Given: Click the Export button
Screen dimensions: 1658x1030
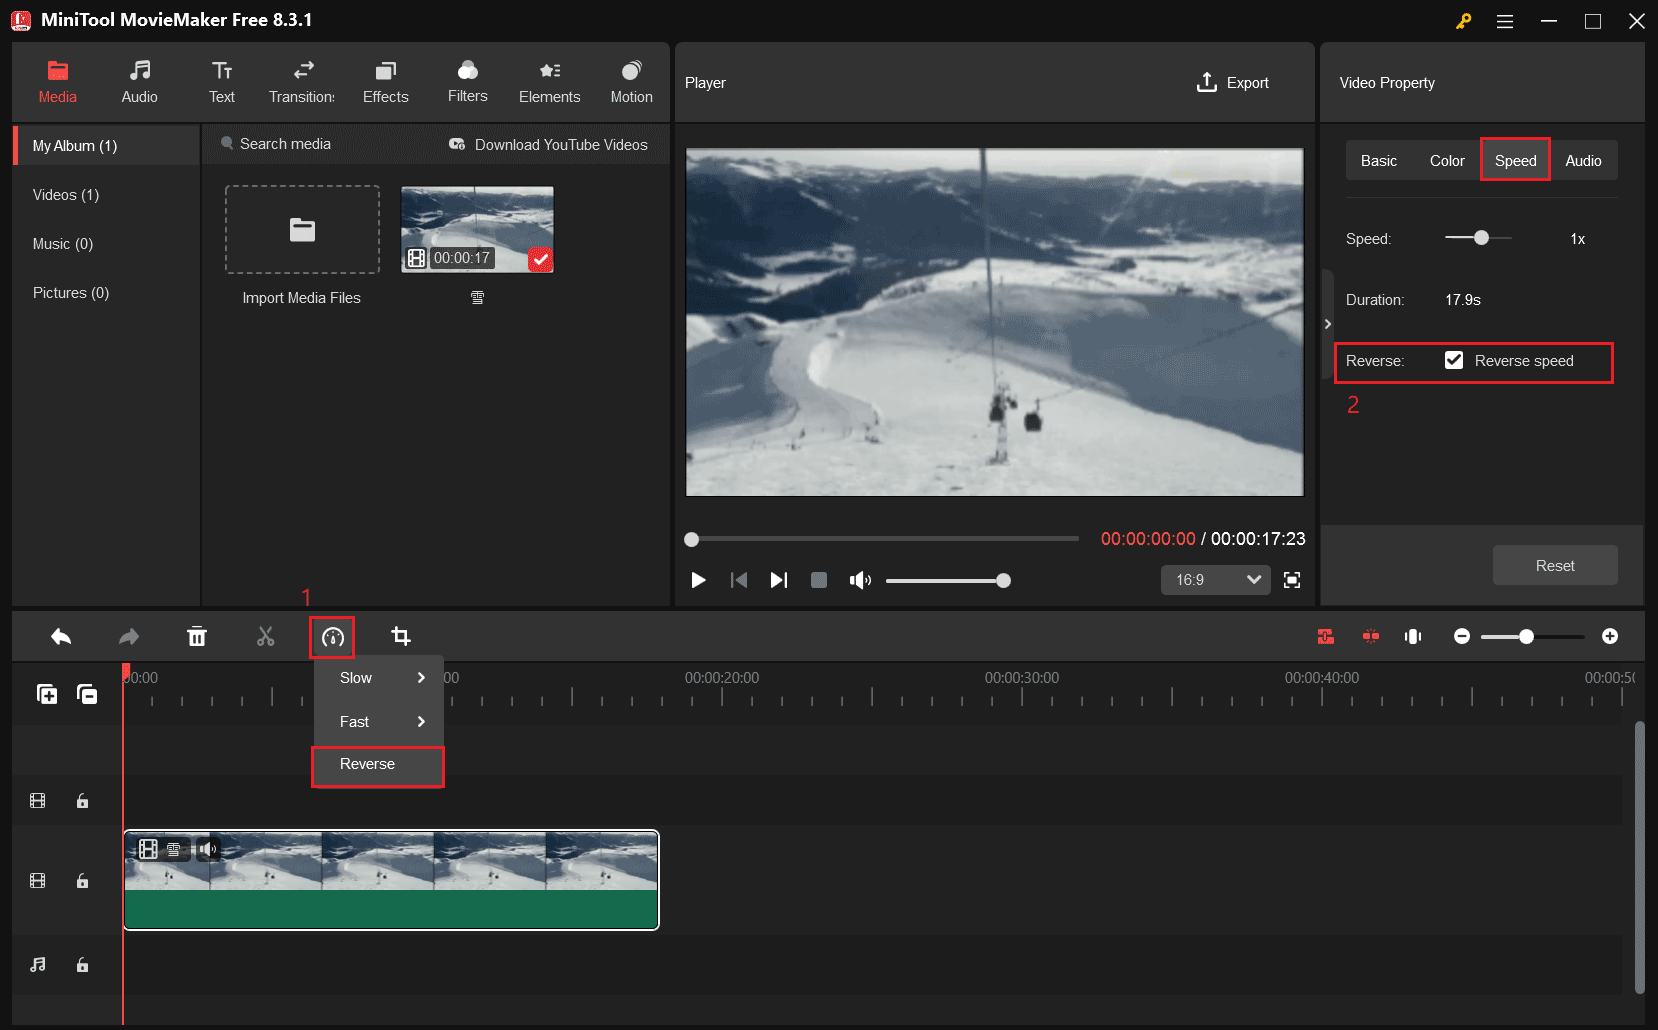Looking at the screenshot, I should (x=1233, y=83).
